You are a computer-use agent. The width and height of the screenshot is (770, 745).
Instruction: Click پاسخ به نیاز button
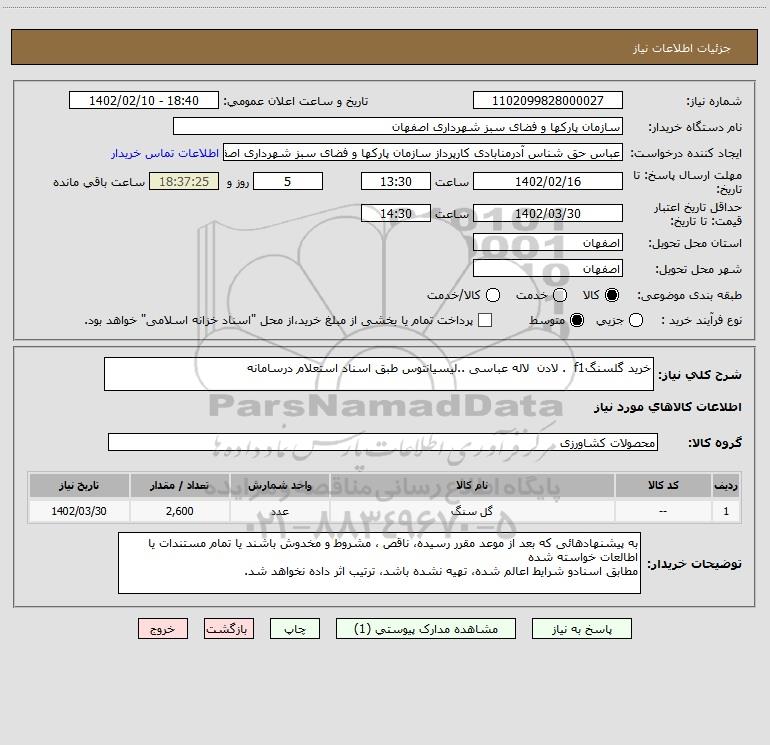582,629
